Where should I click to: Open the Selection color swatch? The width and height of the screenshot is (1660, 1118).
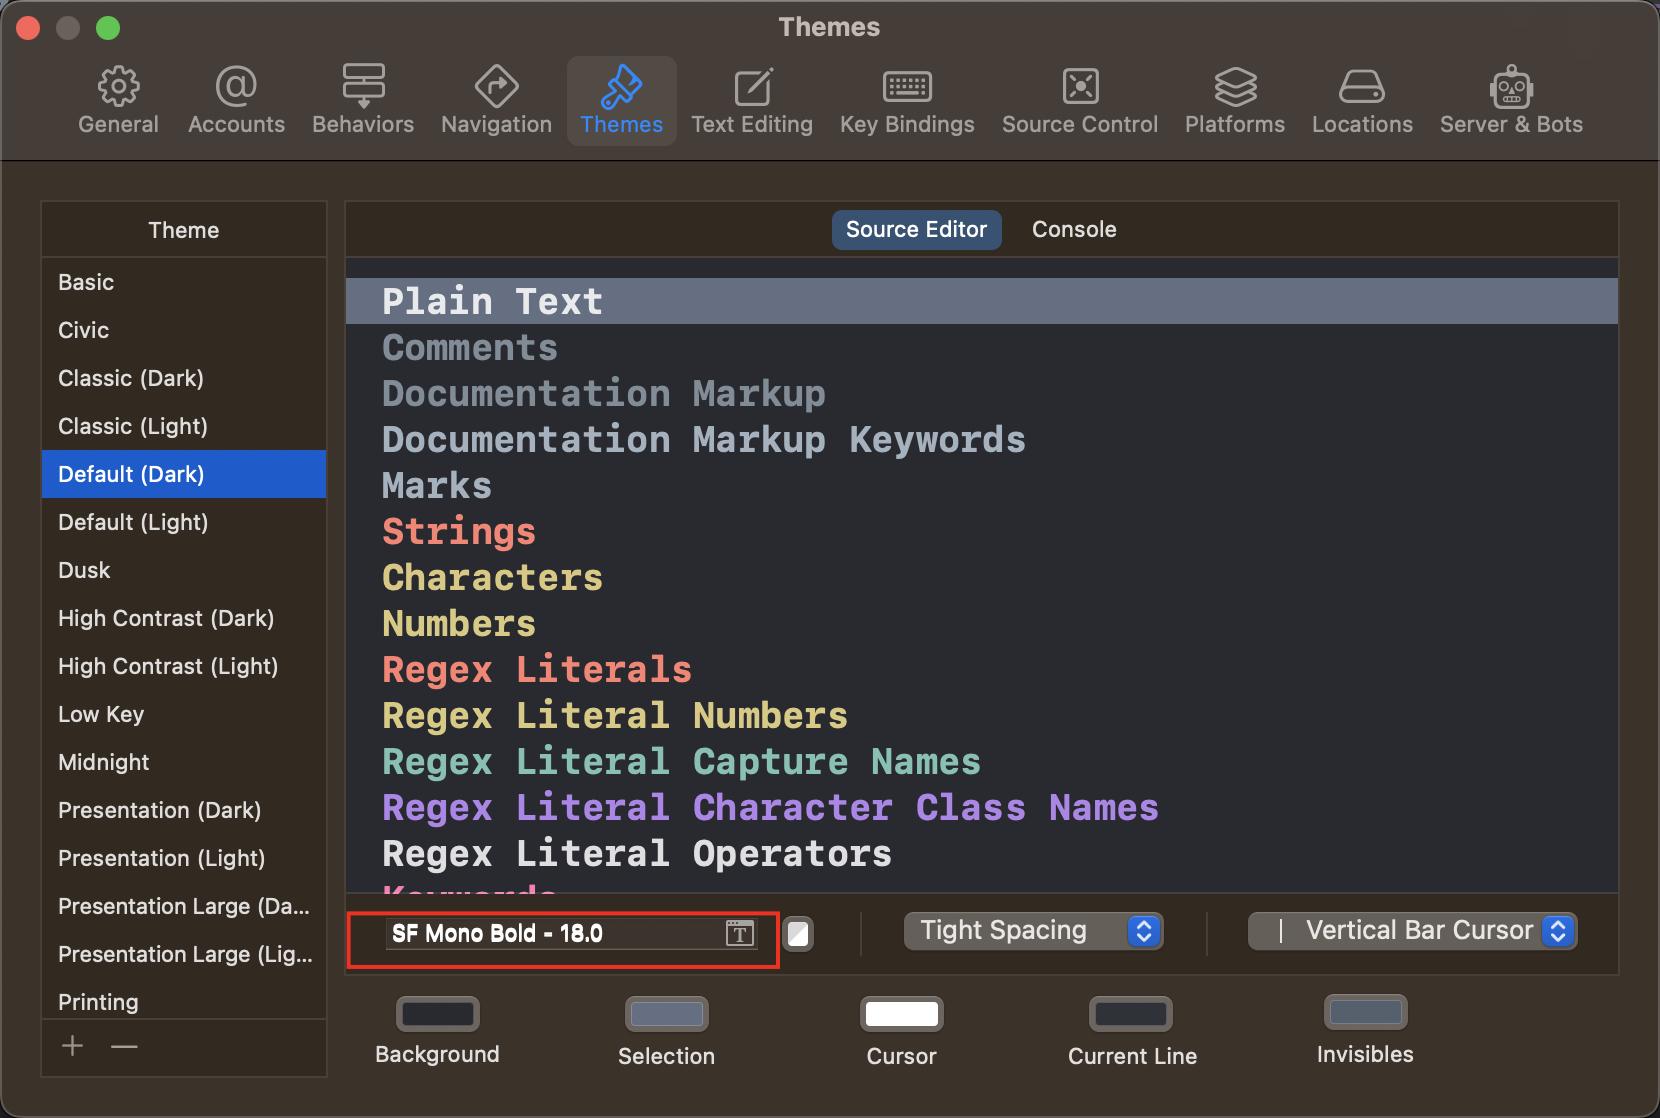pos(666,1014)
